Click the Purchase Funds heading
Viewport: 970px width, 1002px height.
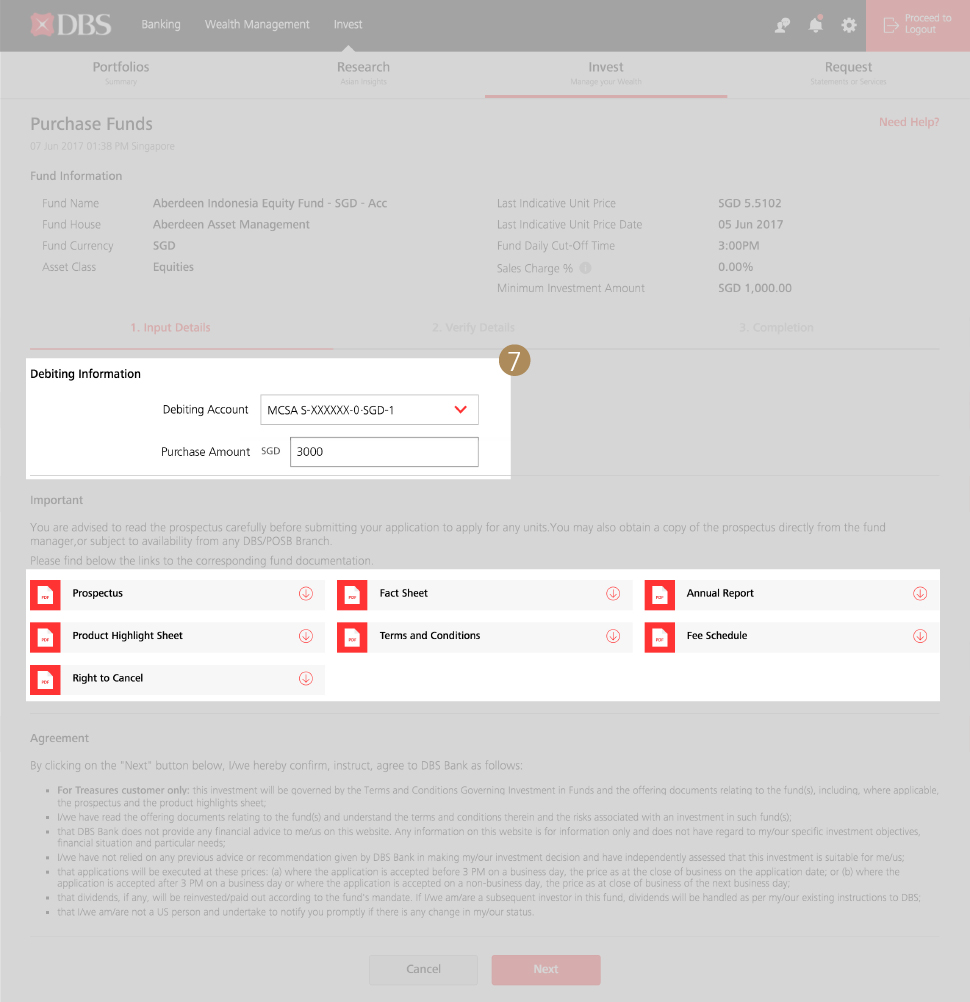(x=91, y=124)
